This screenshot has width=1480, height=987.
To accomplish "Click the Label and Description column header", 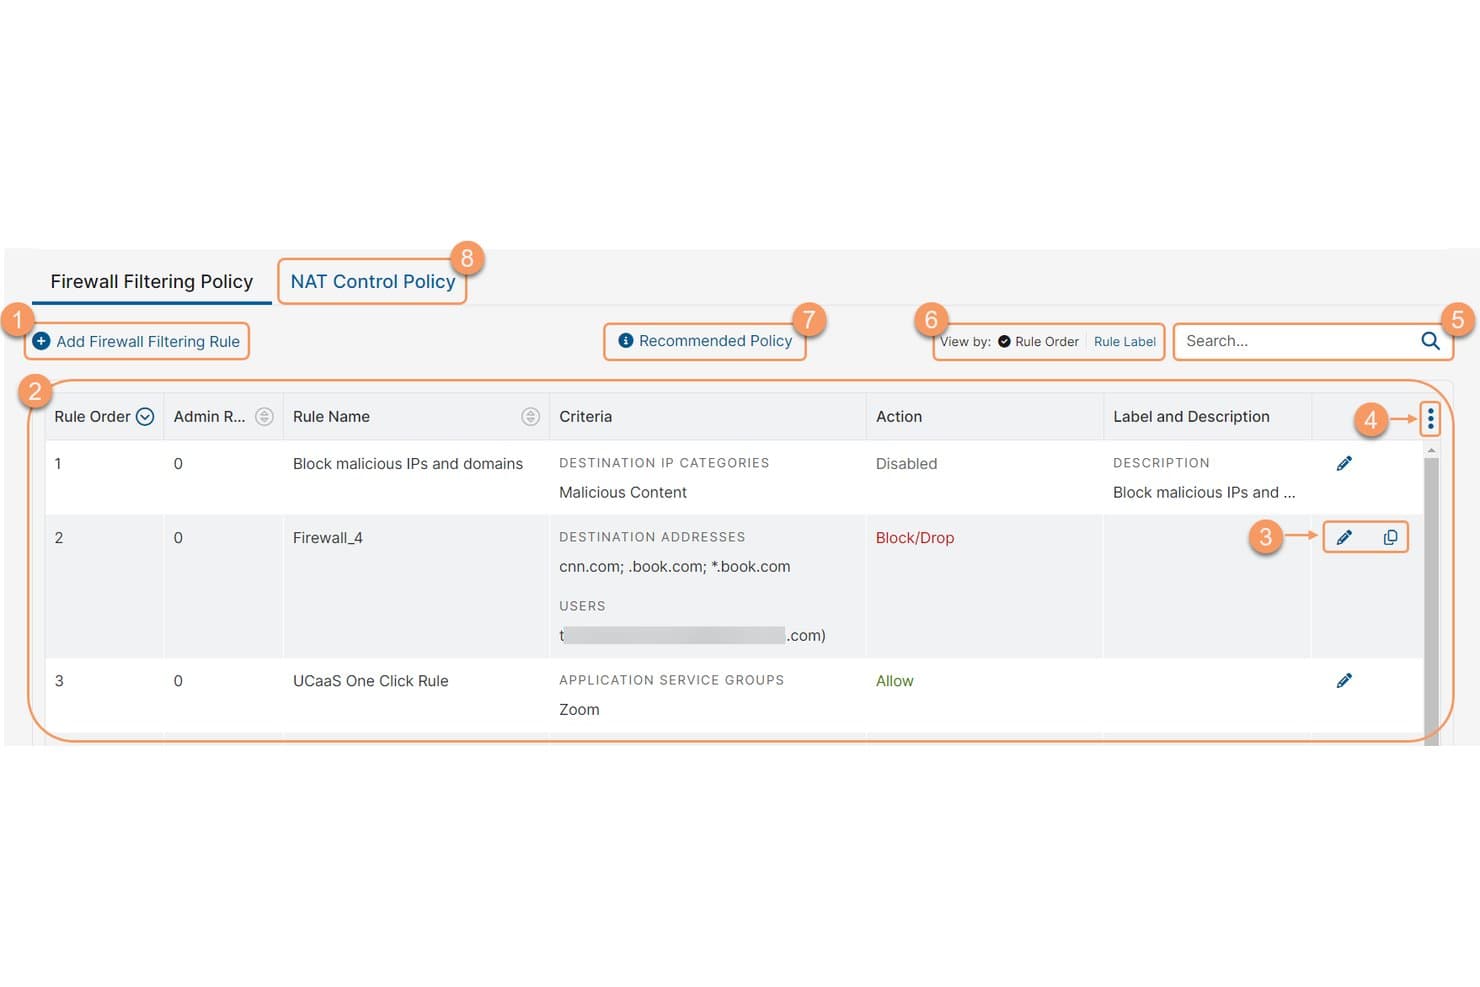I will click(1191, 417).
